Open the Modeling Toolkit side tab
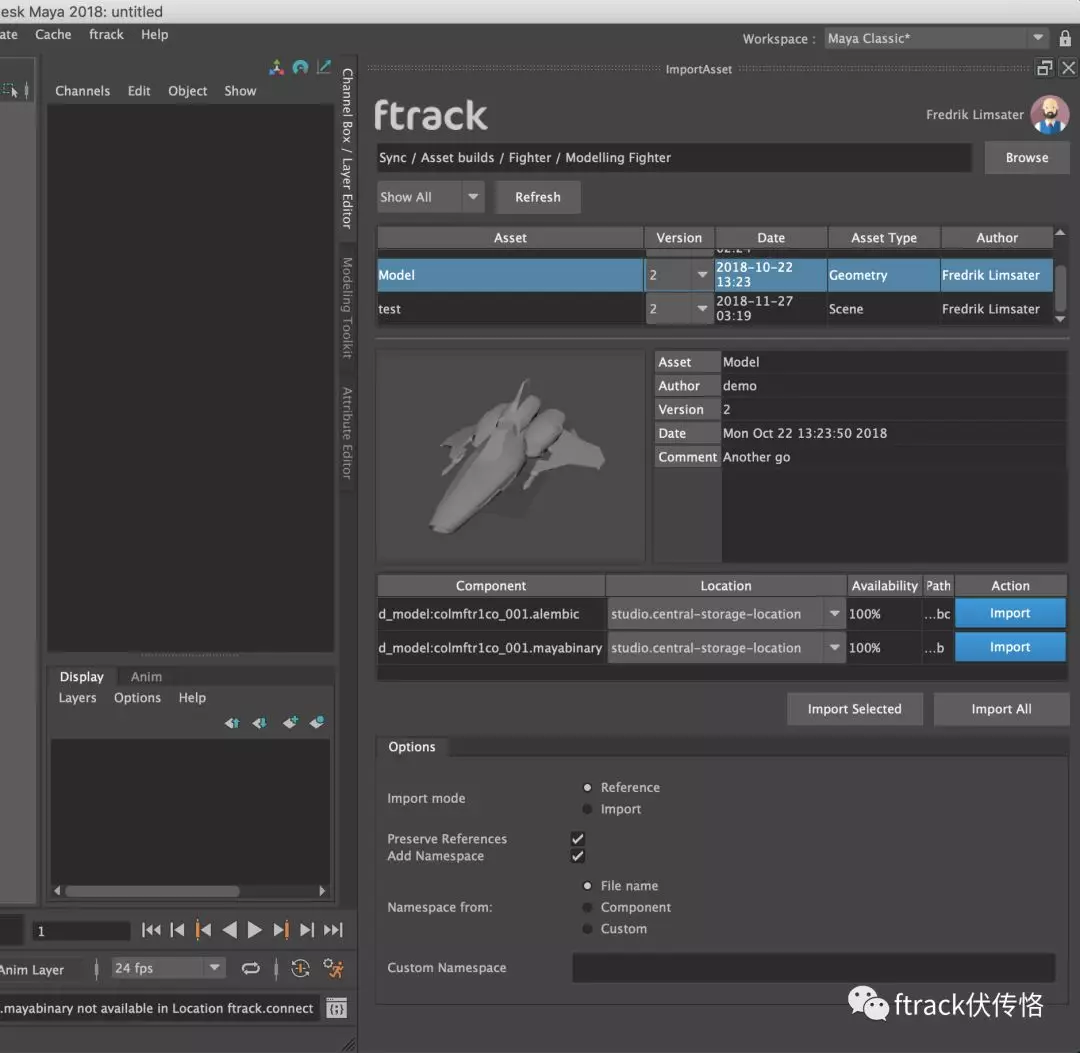The height and width of the screenshot is (1053, 1080). coord(347,308)
